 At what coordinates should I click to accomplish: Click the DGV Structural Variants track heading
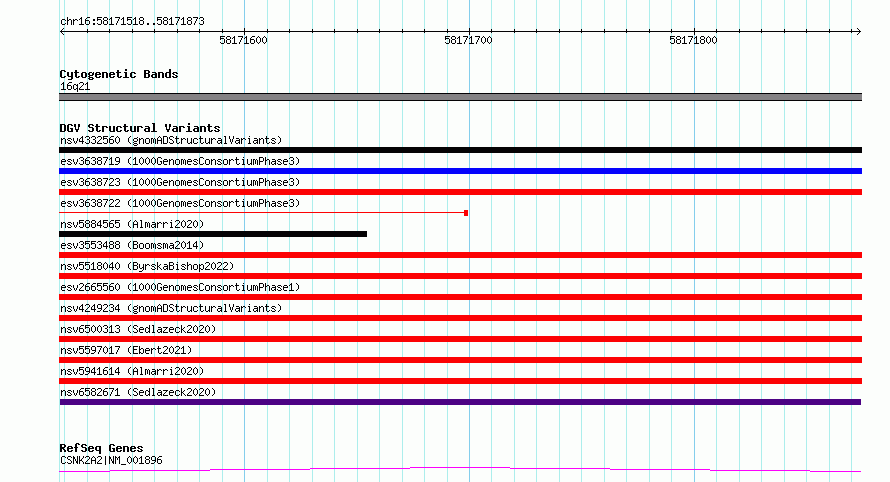click(x=140, y=128)
